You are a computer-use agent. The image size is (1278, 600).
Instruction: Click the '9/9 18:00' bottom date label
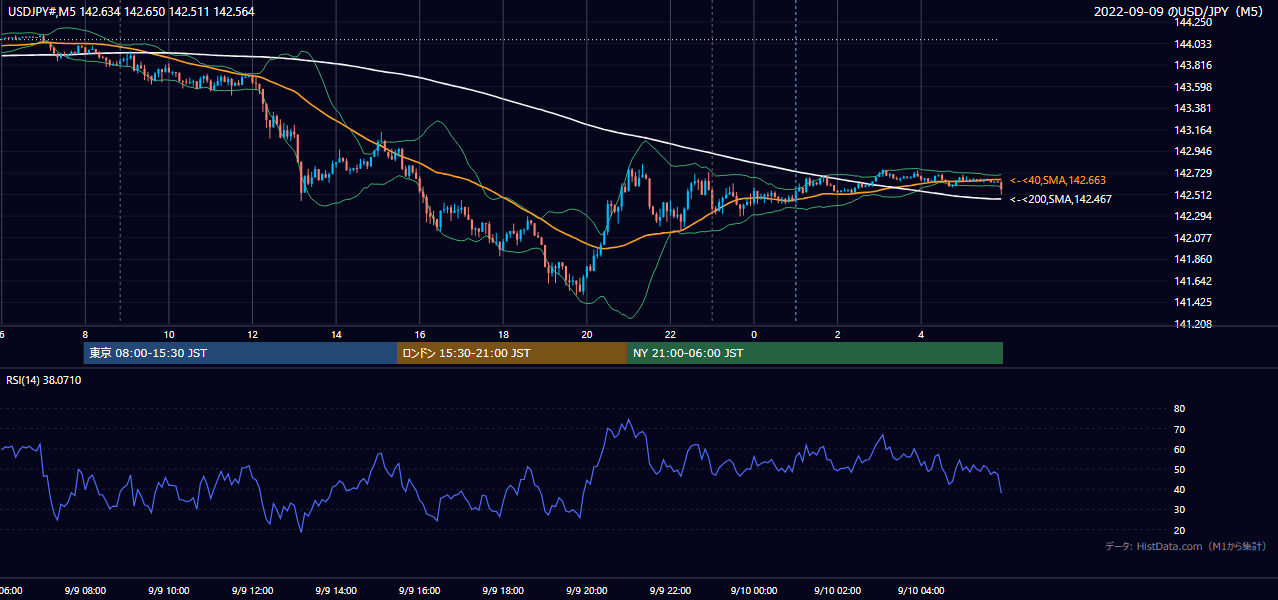503,590
